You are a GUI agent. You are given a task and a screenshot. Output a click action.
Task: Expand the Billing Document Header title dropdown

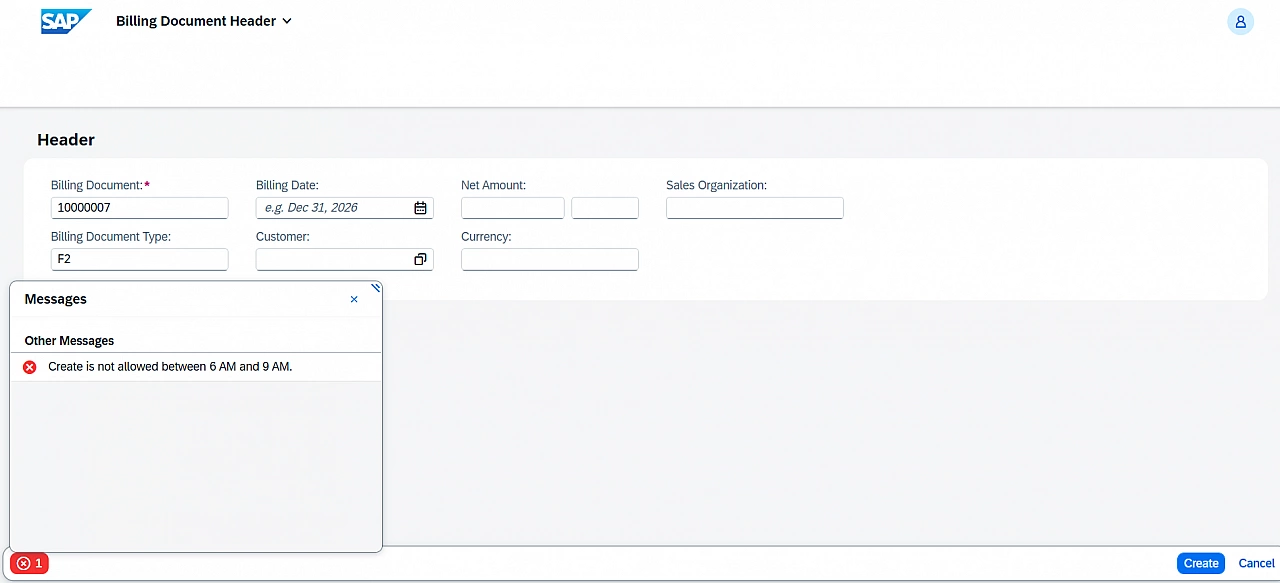click(x=287, y=20)
